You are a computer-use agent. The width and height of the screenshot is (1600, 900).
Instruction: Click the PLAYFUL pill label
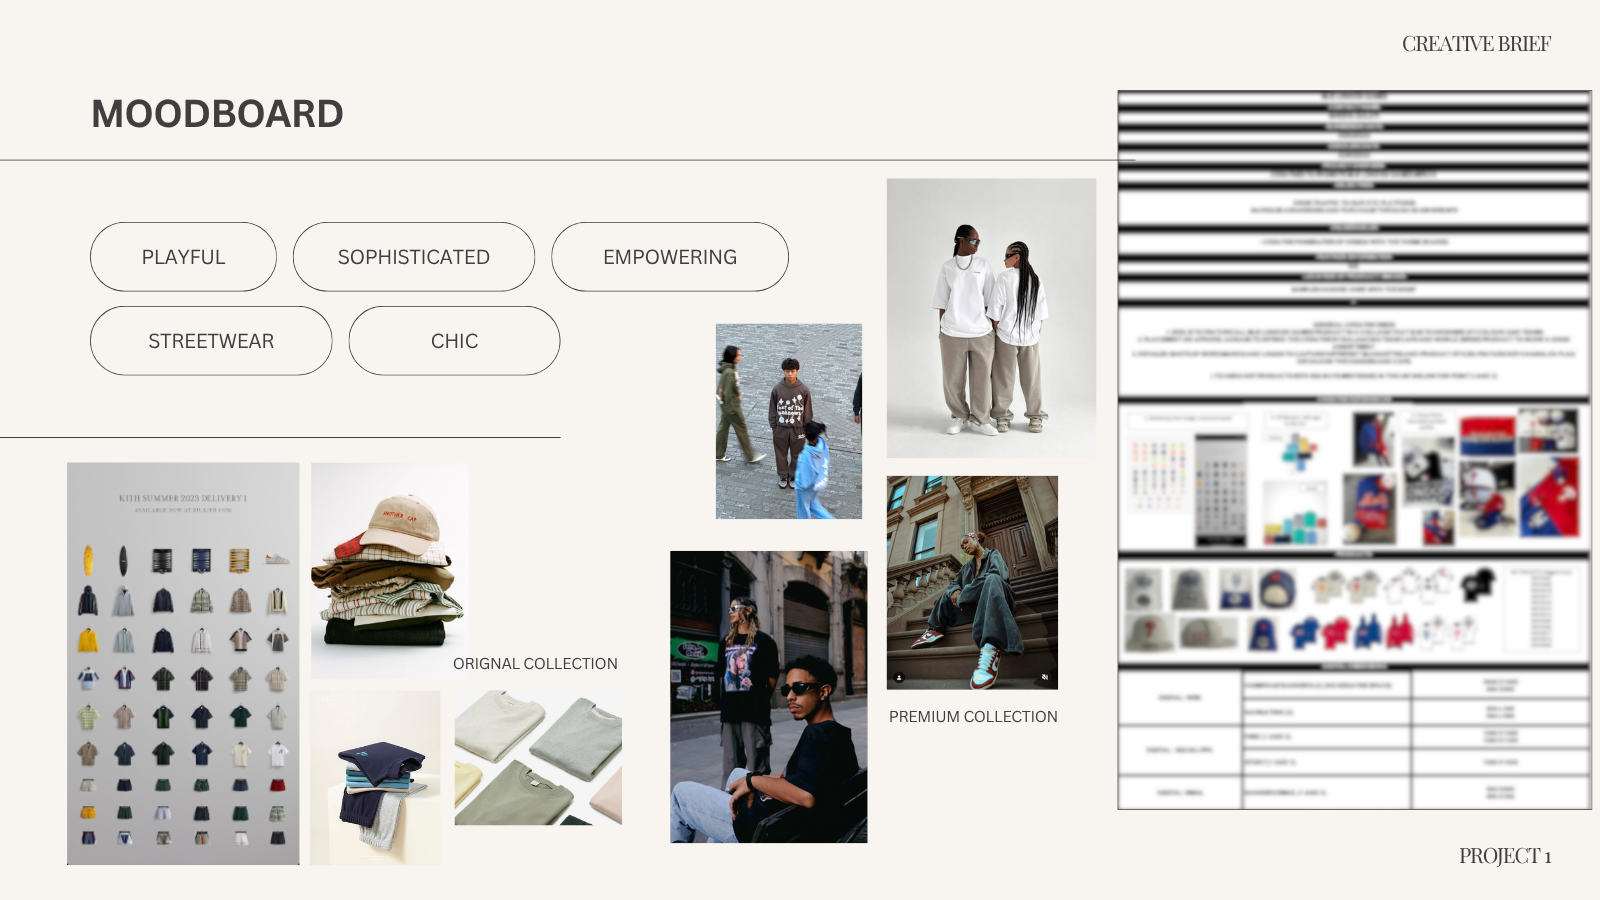click(x=183, y=257)
